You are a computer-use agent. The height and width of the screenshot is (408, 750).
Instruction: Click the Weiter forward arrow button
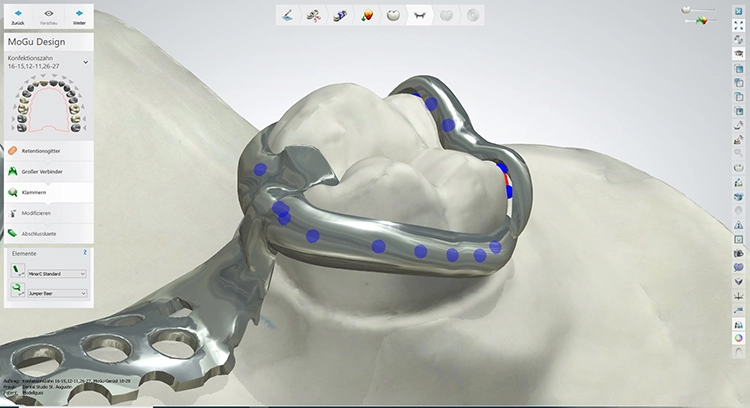78,16
